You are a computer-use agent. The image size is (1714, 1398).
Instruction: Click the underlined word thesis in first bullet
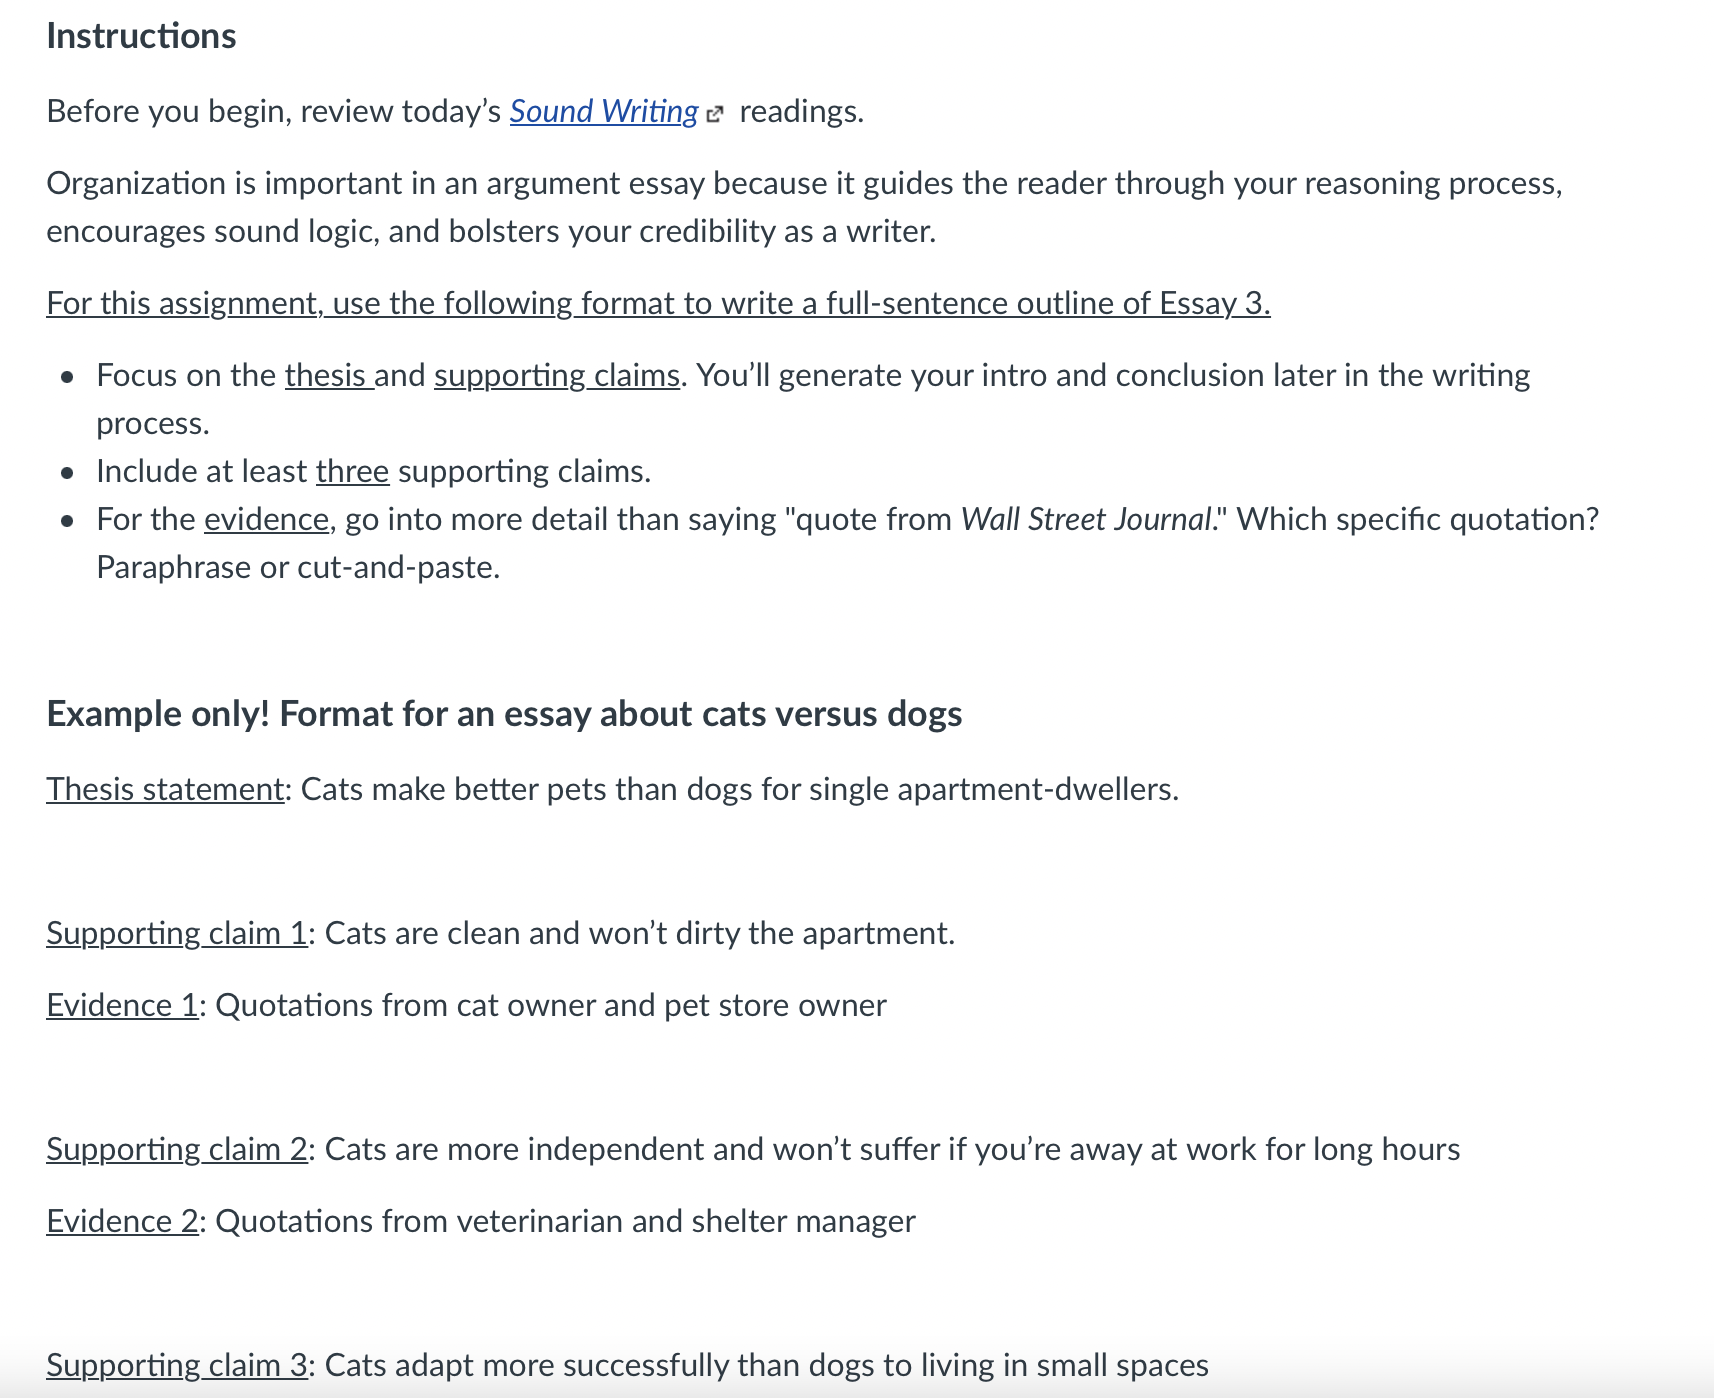(329, 375)
